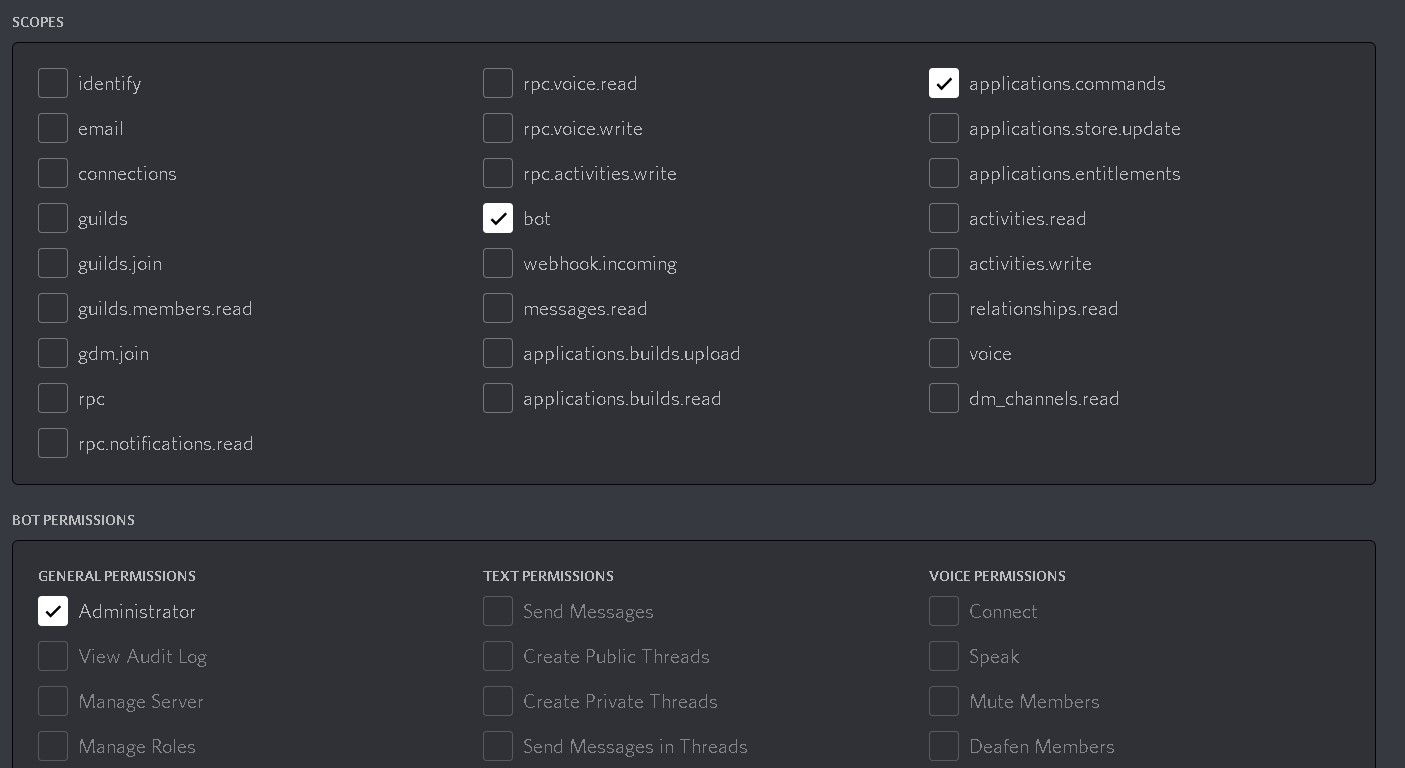
Task: Toggle the gdm.join scope
Action: point(53,353)
